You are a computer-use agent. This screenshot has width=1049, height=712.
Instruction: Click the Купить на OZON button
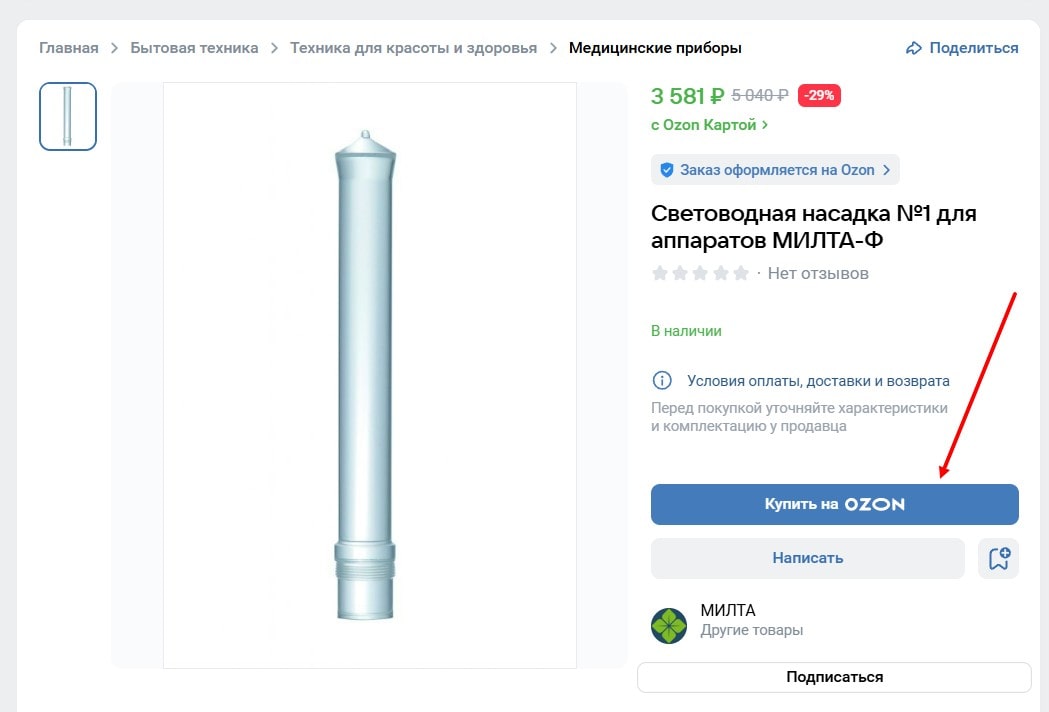[x=834, y=504]
